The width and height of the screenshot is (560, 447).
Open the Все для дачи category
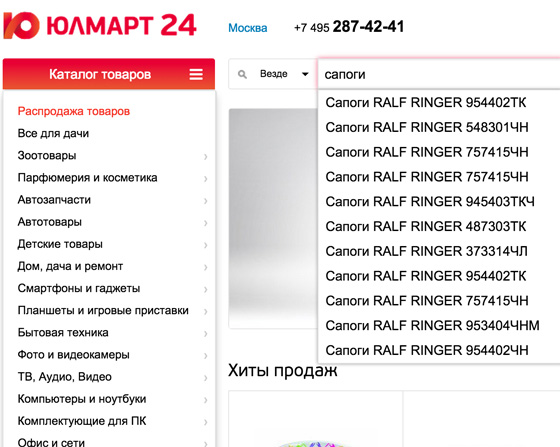[x=53, y=133]
